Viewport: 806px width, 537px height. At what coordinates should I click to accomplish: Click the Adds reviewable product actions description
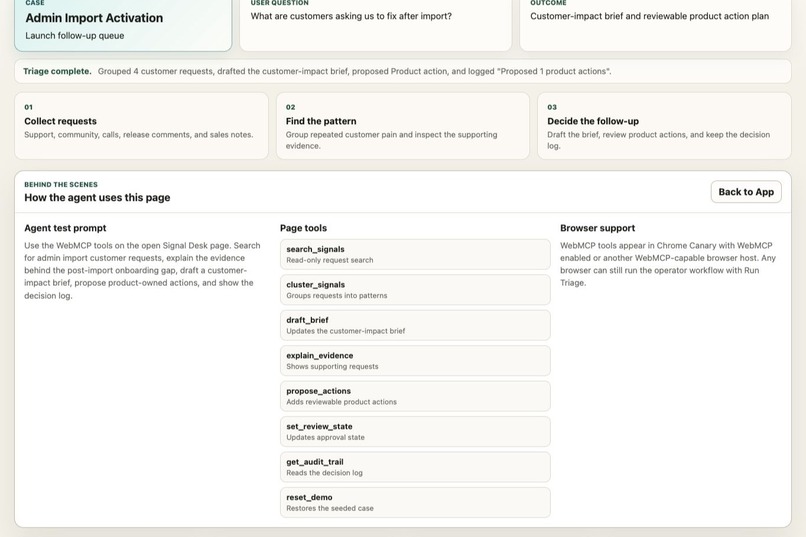(341, 402)
